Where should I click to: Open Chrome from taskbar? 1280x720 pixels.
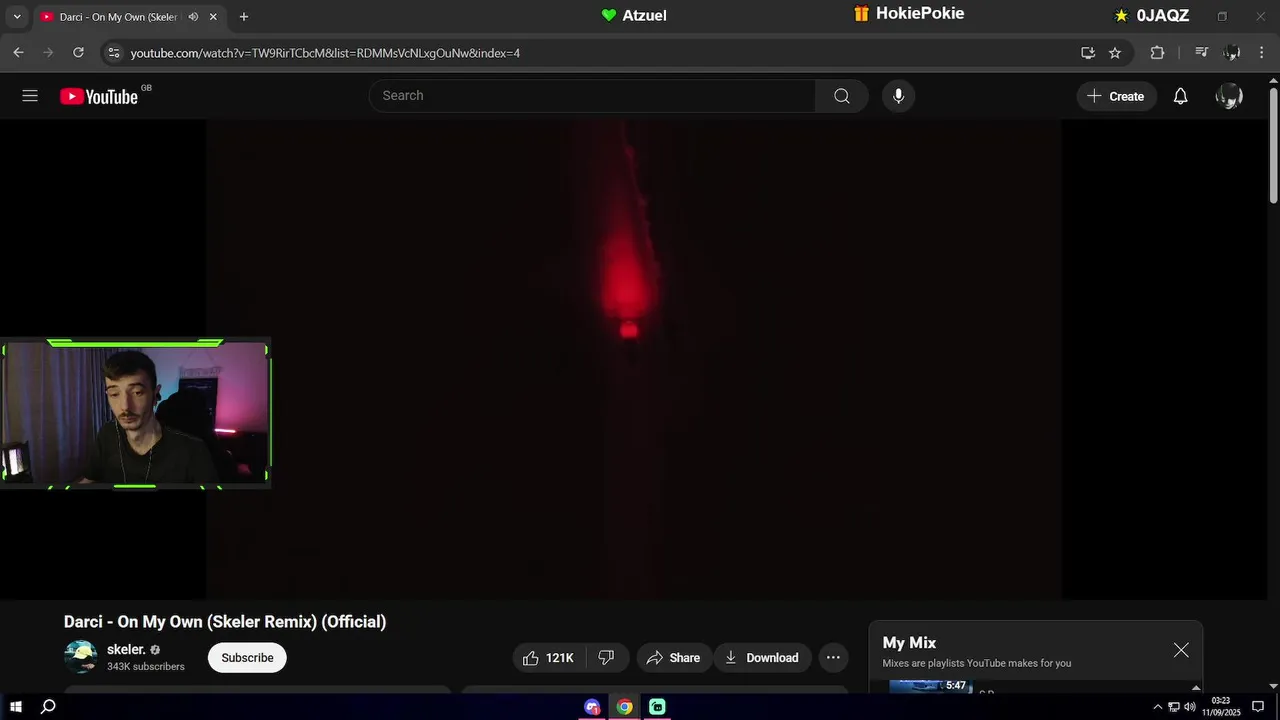(x=624, y=707)
